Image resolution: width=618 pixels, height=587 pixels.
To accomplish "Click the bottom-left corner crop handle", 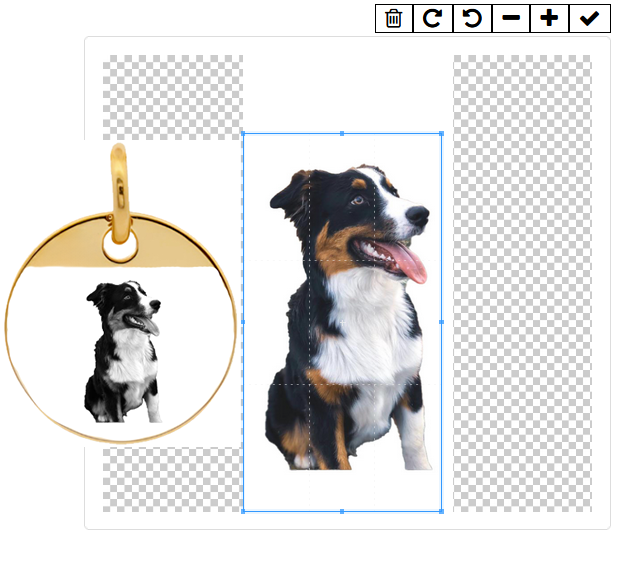I will point(243,511).
